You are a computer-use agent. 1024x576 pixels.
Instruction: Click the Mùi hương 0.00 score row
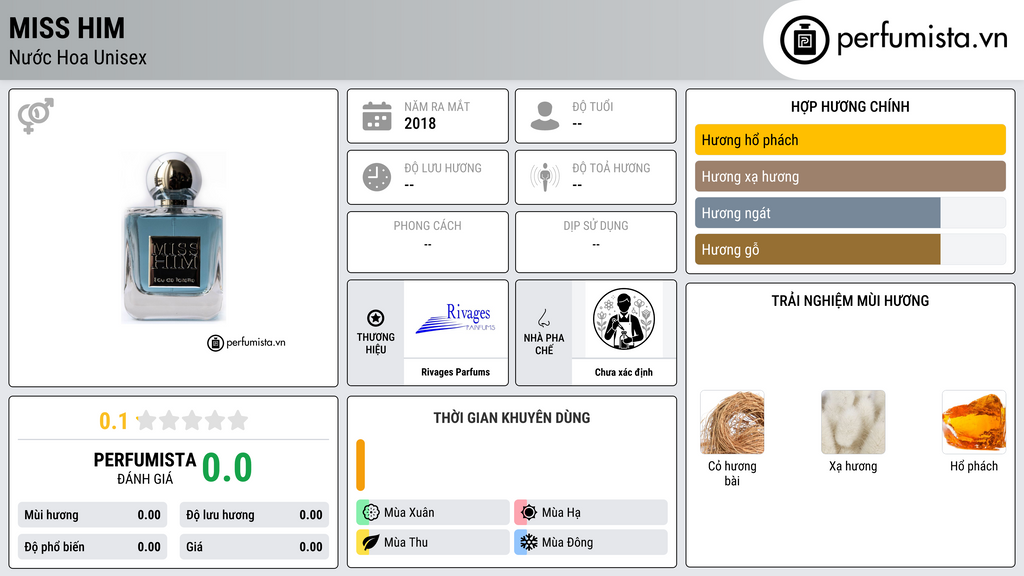tap(92, 515)
